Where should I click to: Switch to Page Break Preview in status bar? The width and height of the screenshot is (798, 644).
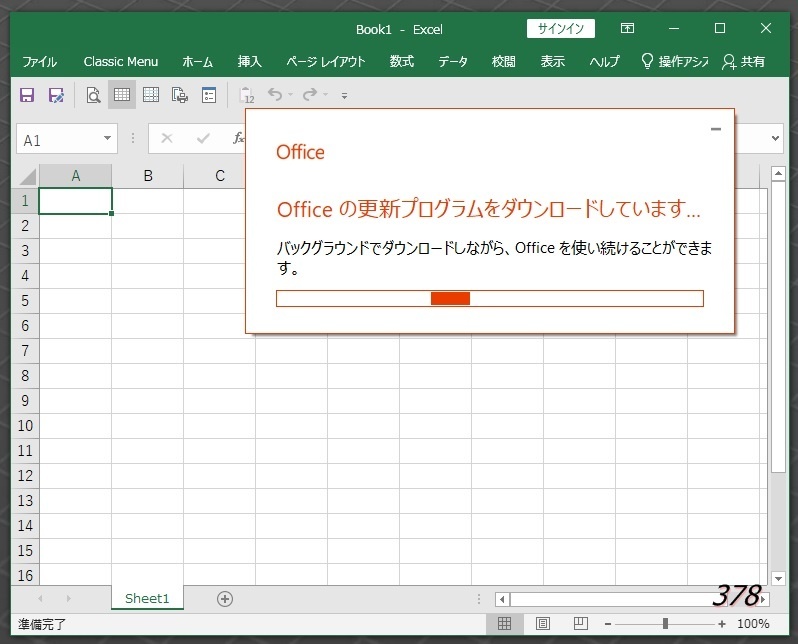(x=581, y=623)
